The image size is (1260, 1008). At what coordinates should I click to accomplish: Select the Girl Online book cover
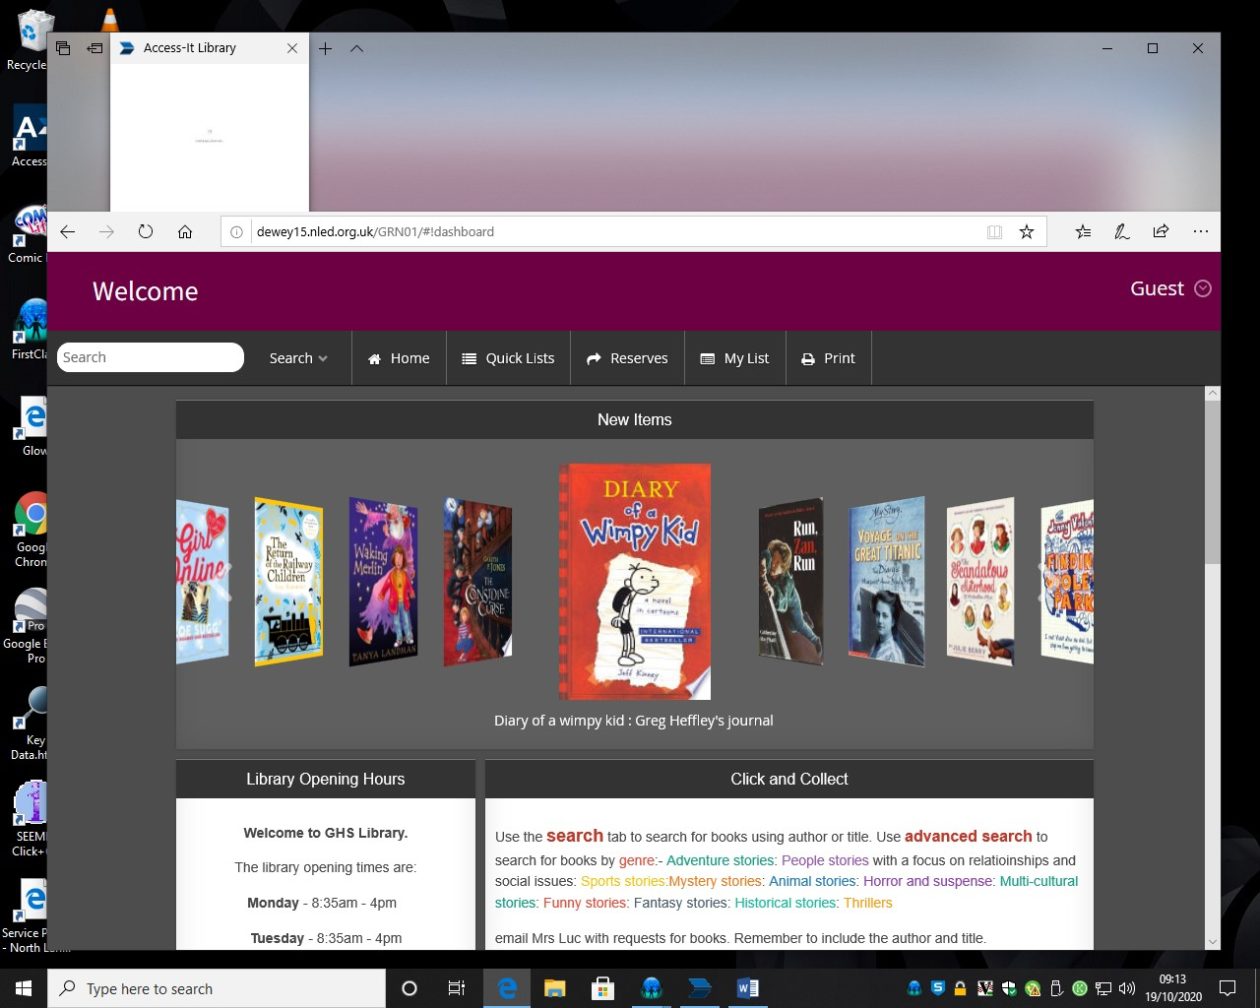(x=203, y=581)
